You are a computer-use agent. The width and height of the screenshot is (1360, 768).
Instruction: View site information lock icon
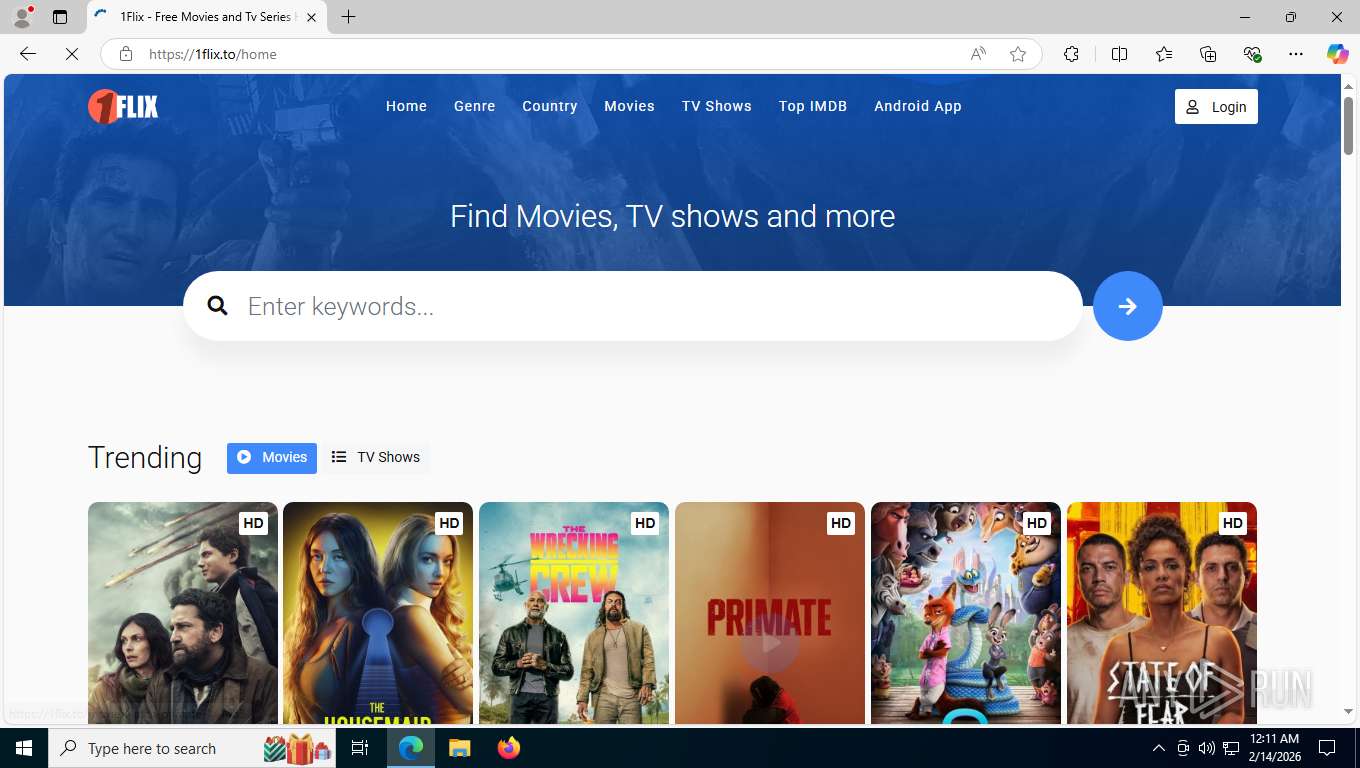click(x=126, y=54)
